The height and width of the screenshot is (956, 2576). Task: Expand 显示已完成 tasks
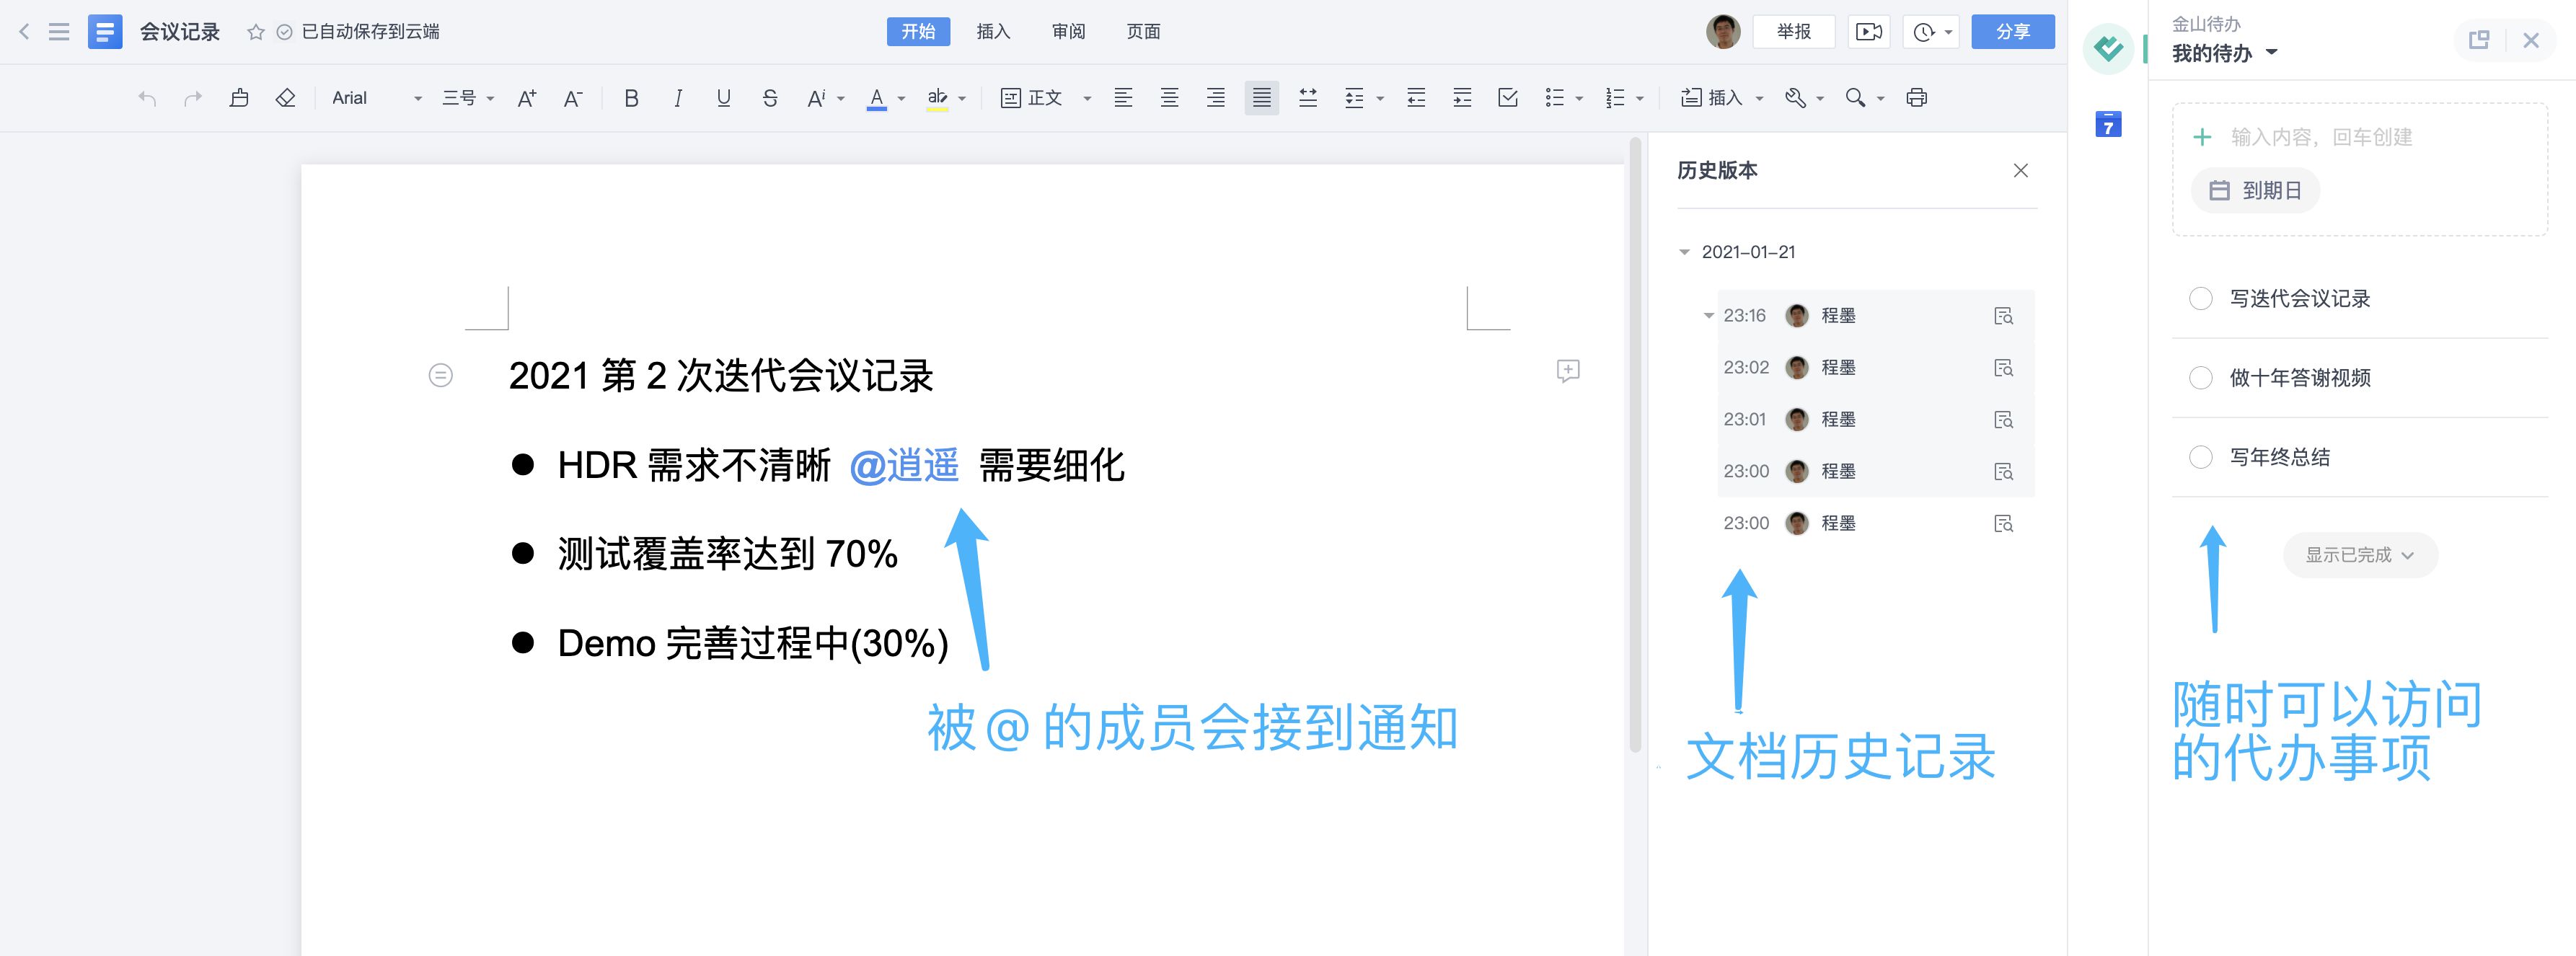(2360, 555)
